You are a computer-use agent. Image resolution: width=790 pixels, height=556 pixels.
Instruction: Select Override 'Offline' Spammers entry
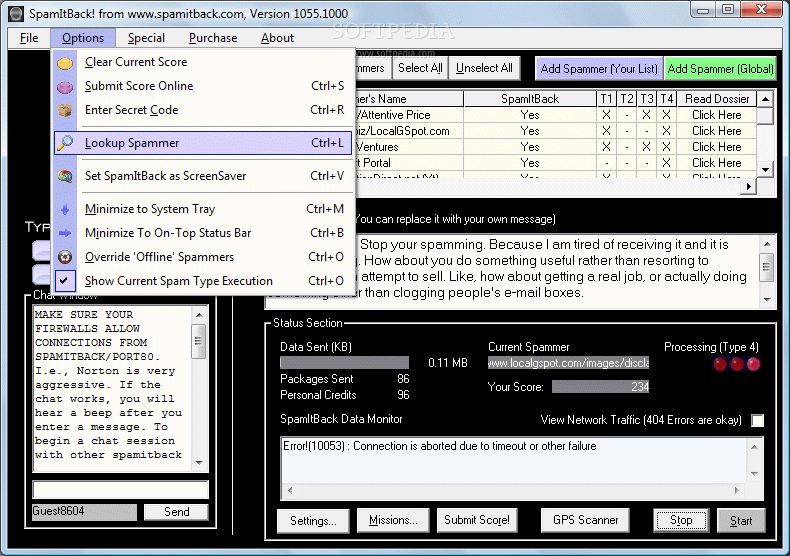coord(204,257)
